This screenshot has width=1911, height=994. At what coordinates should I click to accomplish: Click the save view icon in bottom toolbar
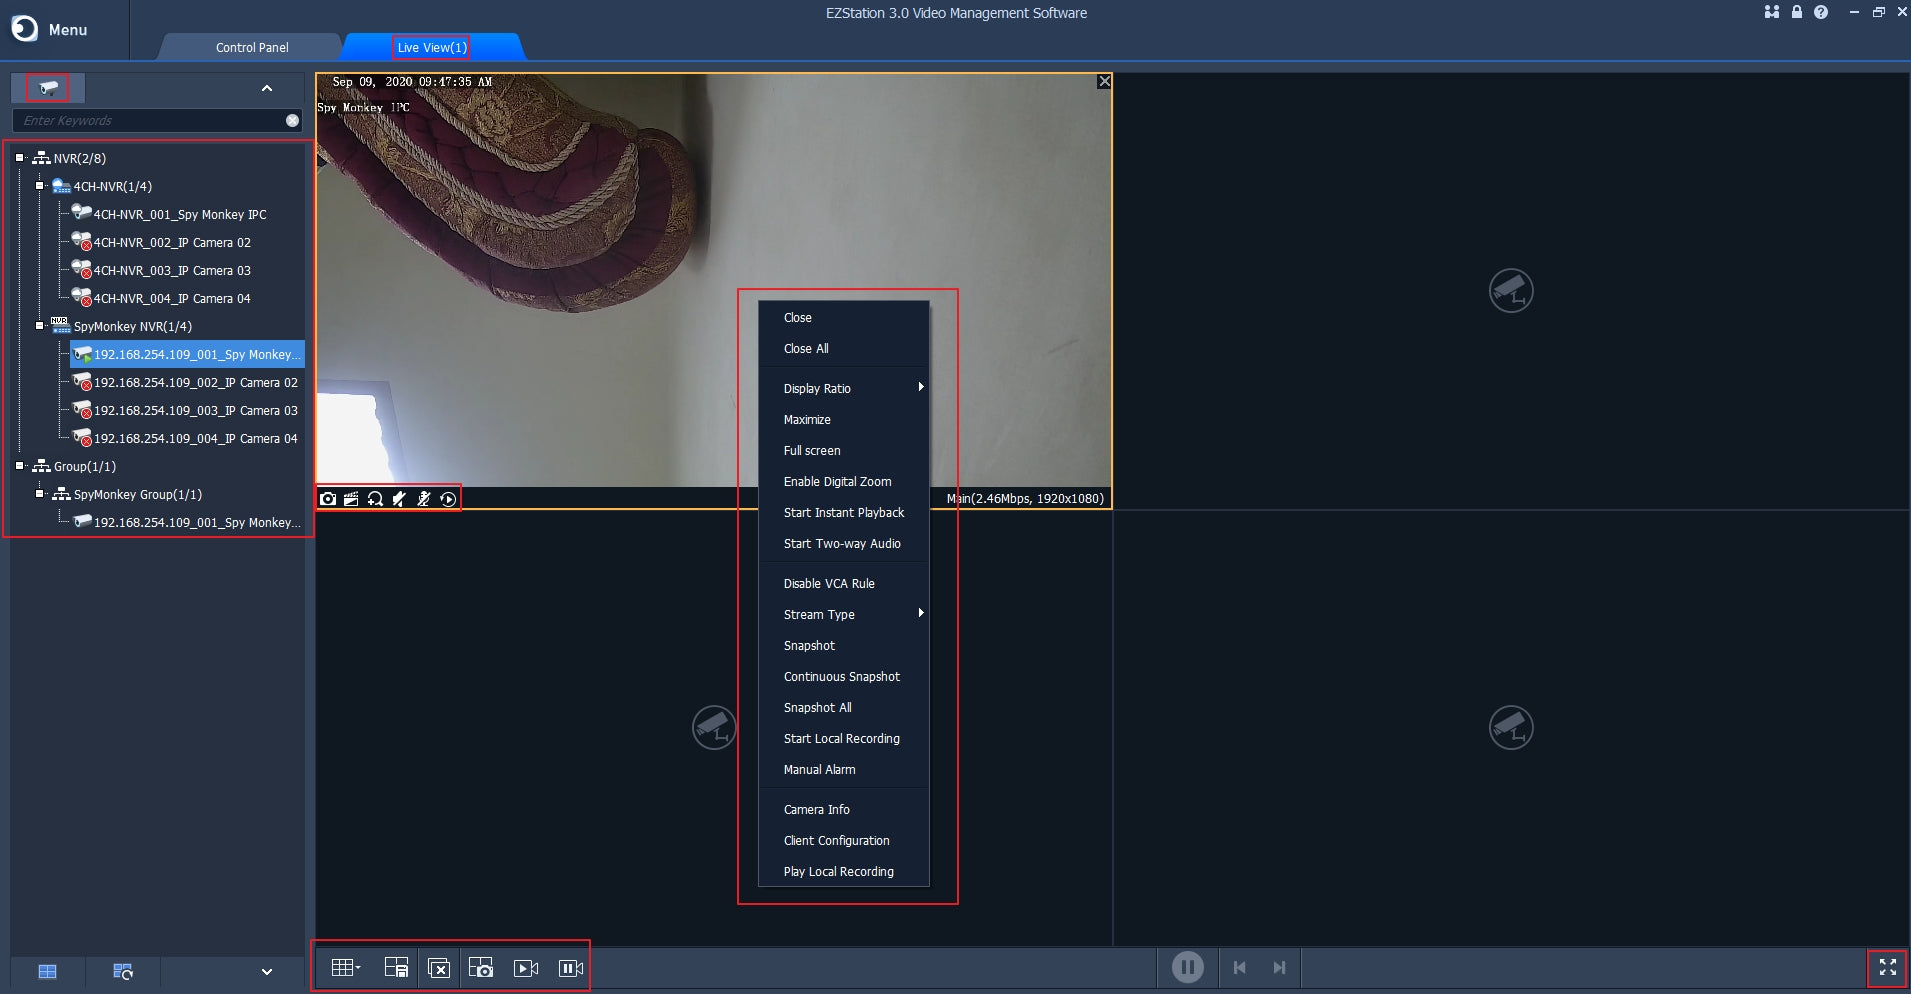(x=396, y=968)
